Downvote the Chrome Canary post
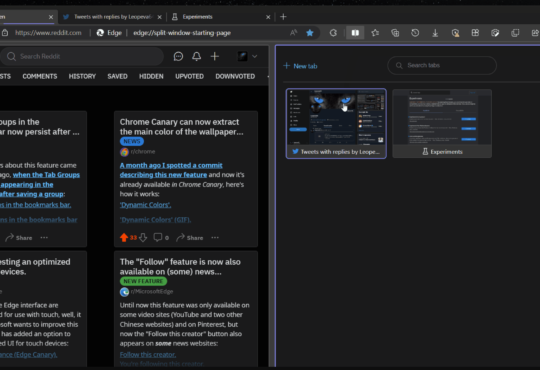 [143, 237]
